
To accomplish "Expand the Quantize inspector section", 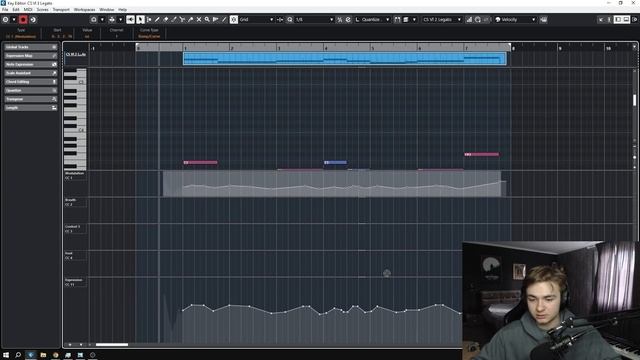I will click(31, 91).
